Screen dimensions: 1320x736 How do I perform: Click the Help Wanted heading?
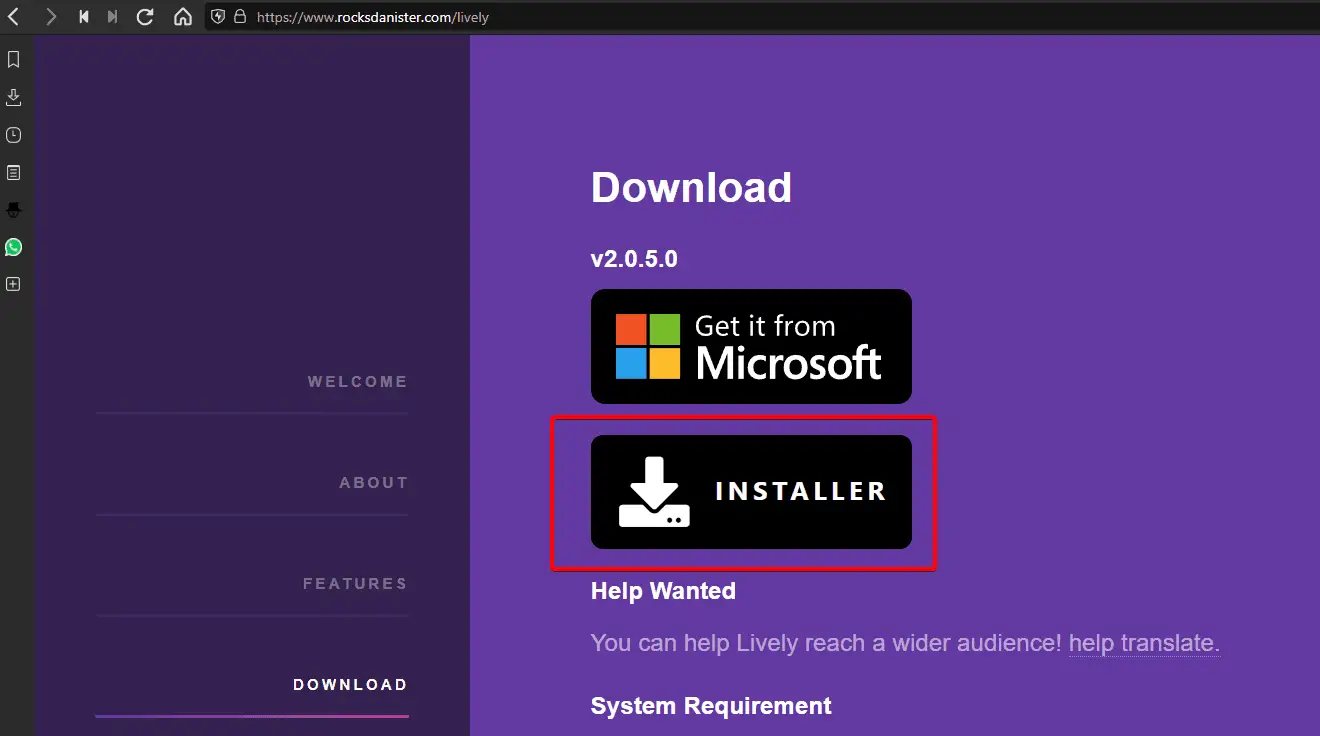pos(663,591)
